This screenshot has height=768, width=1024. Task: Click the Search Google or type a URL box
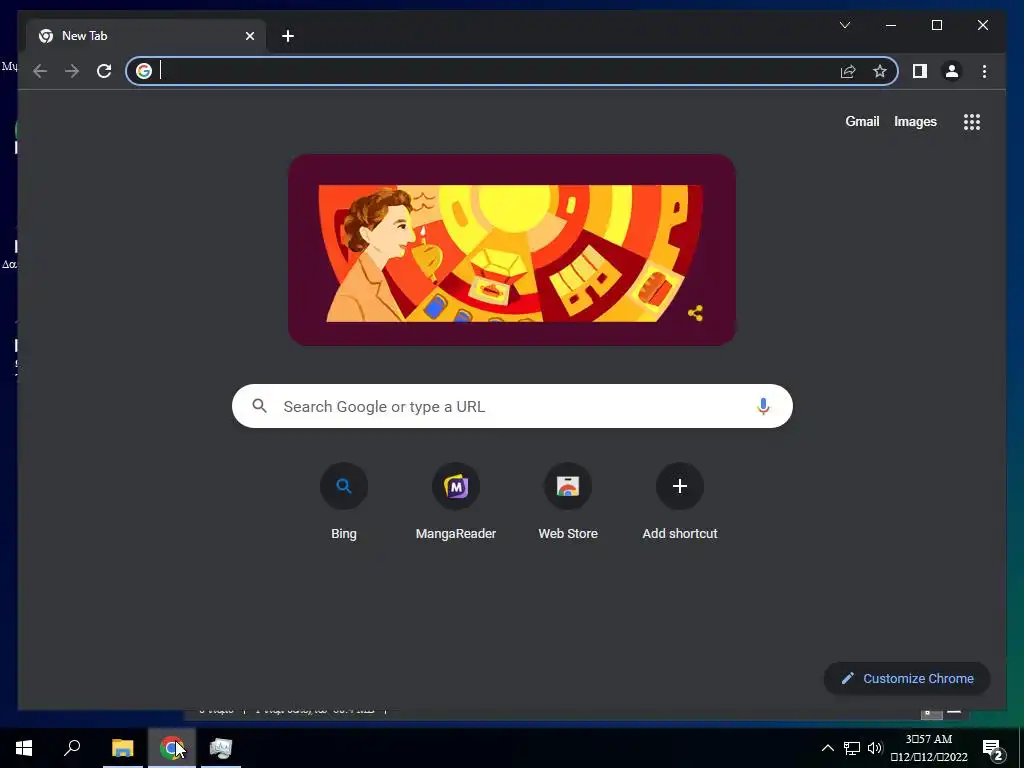[512, 406]
